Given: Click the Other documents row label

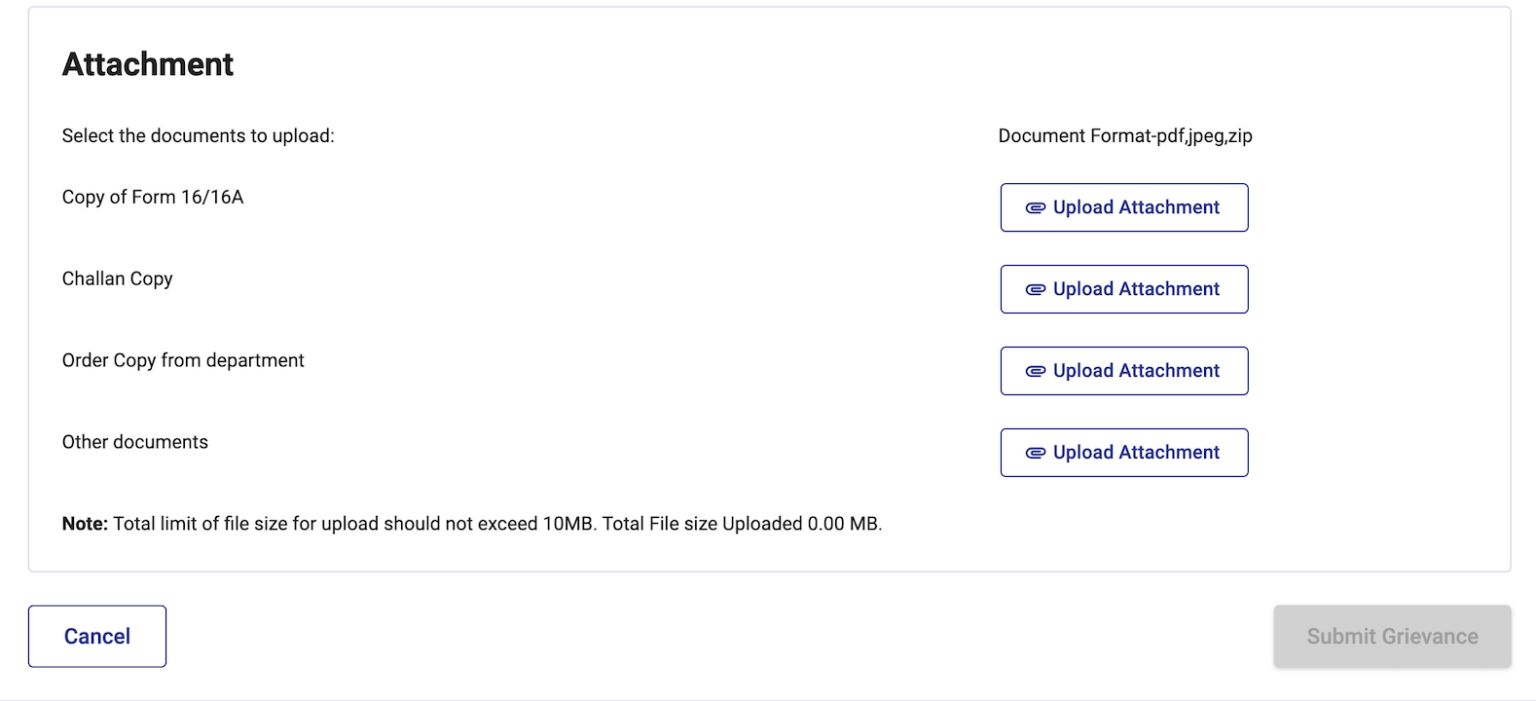Looking at the screenshot, I should (135, 441).
